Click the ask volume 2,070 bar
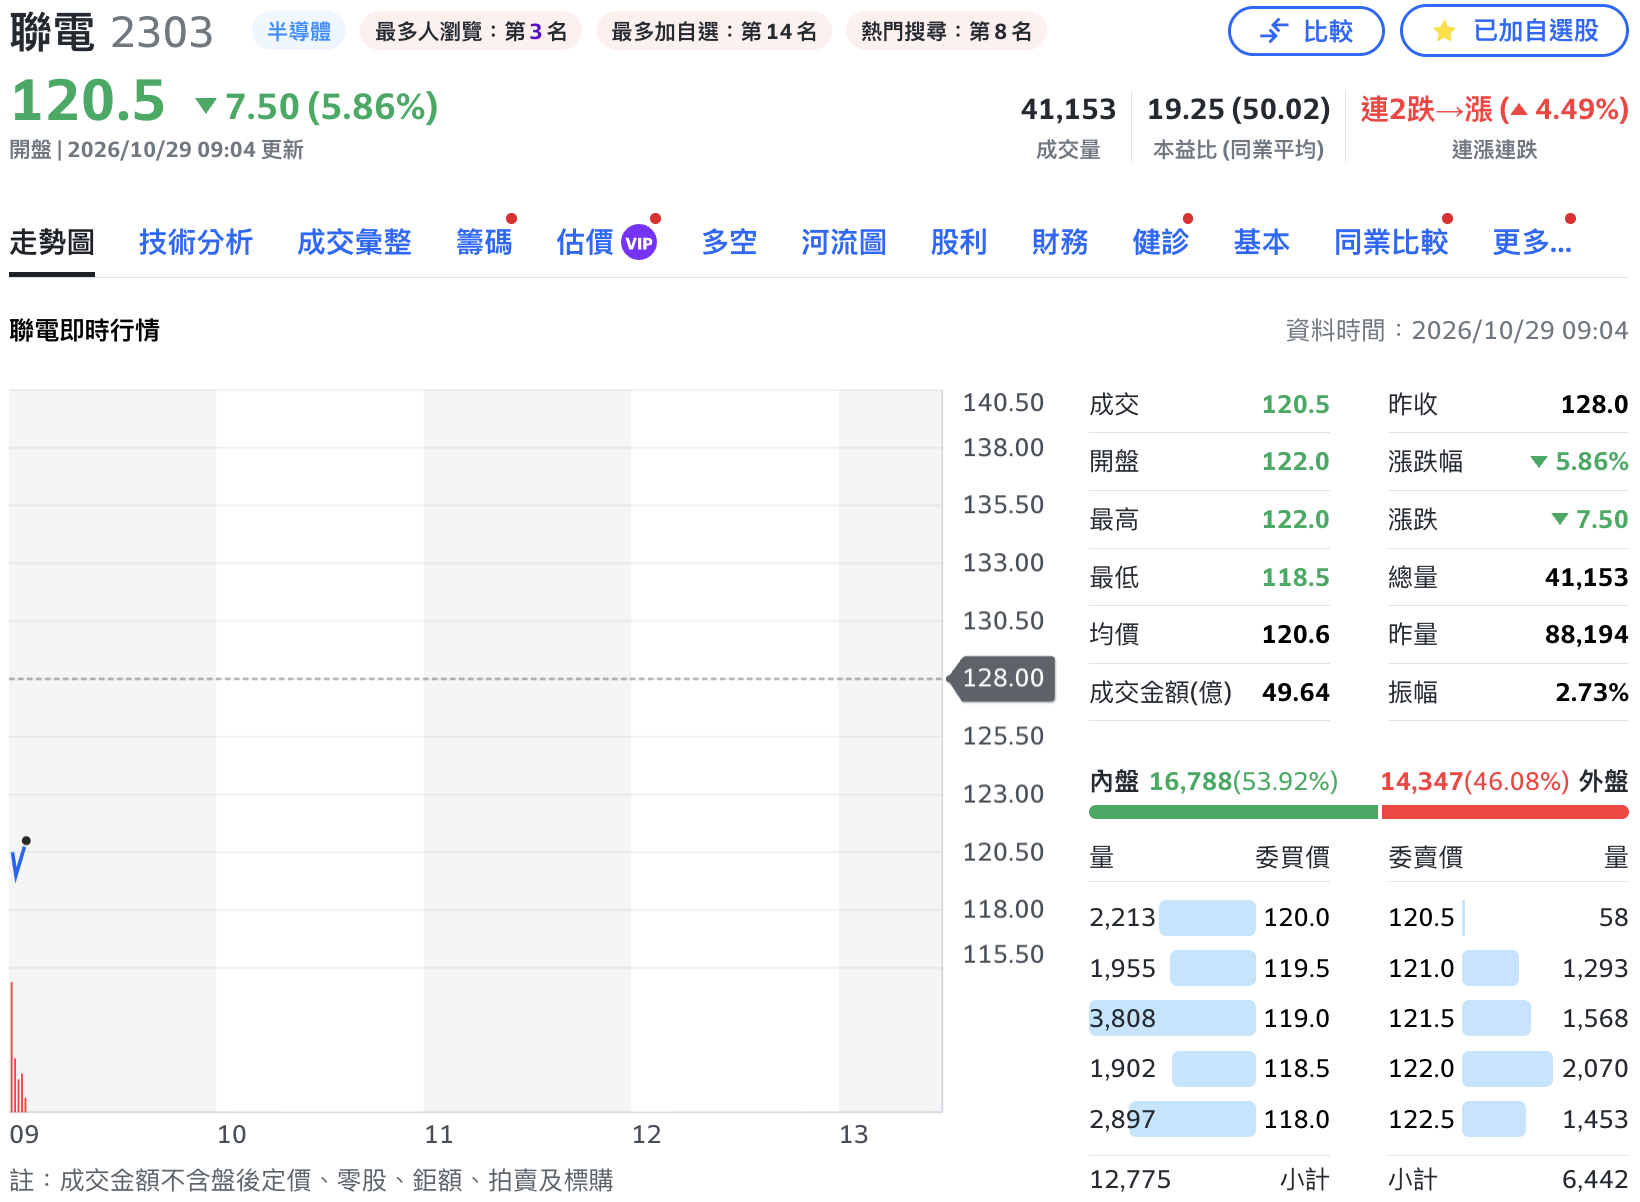Screen dimensions: 1640x1202 coord(1507,1068)
